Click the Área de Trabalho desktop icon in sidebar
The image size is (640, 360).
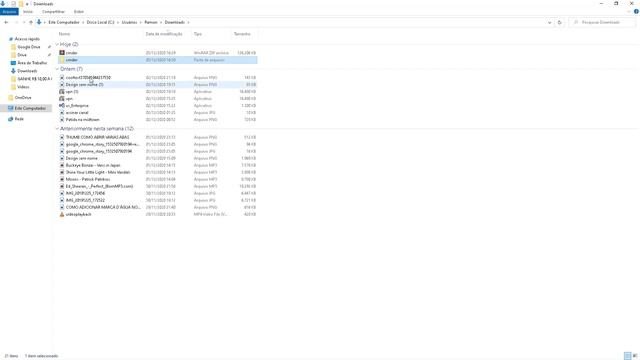coord(13,63)
